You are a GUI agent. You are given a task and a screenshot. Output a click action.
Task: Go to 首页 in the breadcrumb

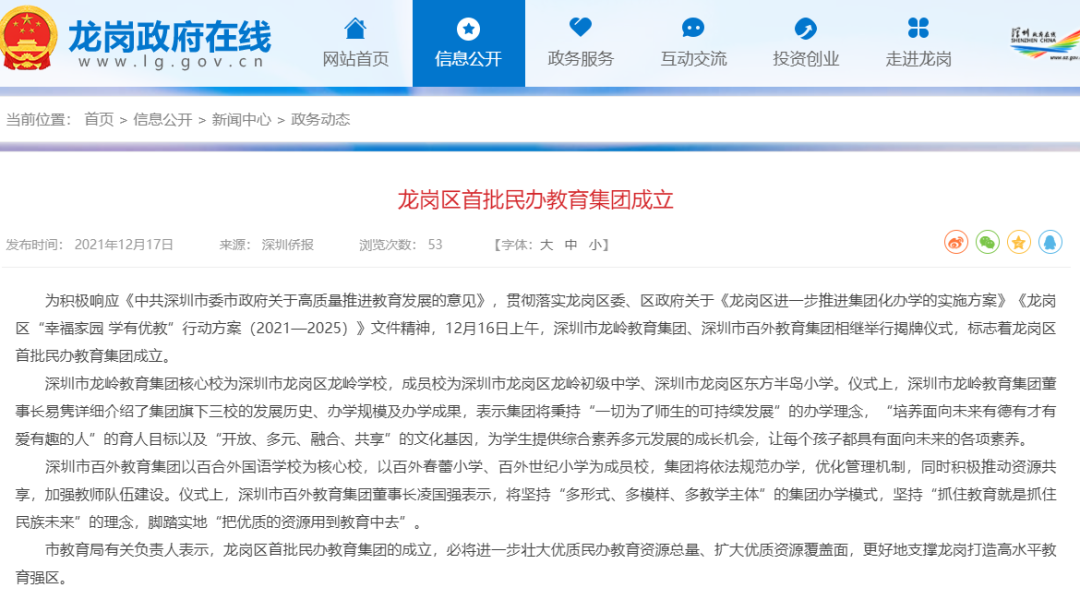[x=98, y=120]
